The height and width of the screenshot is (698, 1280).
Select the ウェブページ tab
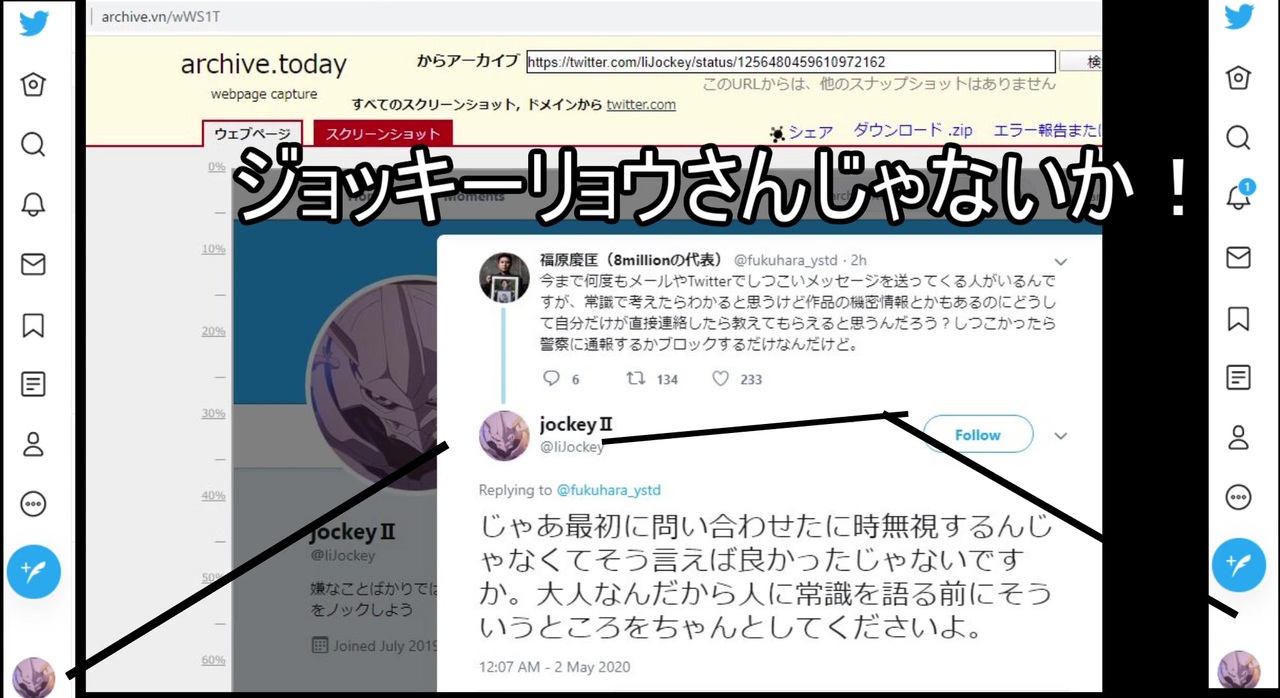pos(252,133)
